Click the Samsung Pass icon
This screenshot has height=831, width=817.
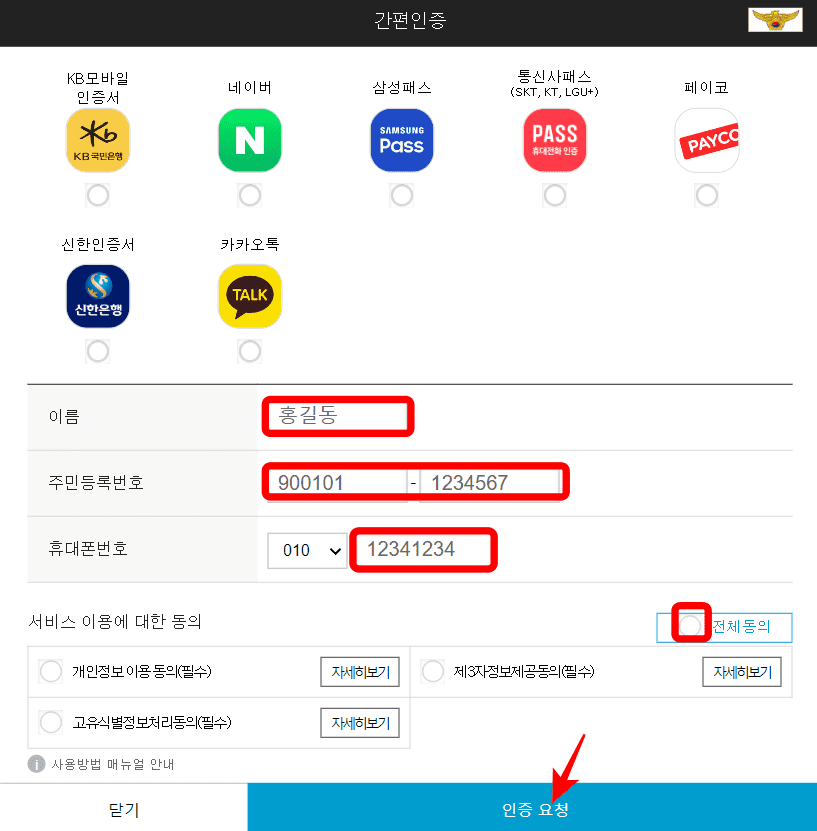pos(402,140)
